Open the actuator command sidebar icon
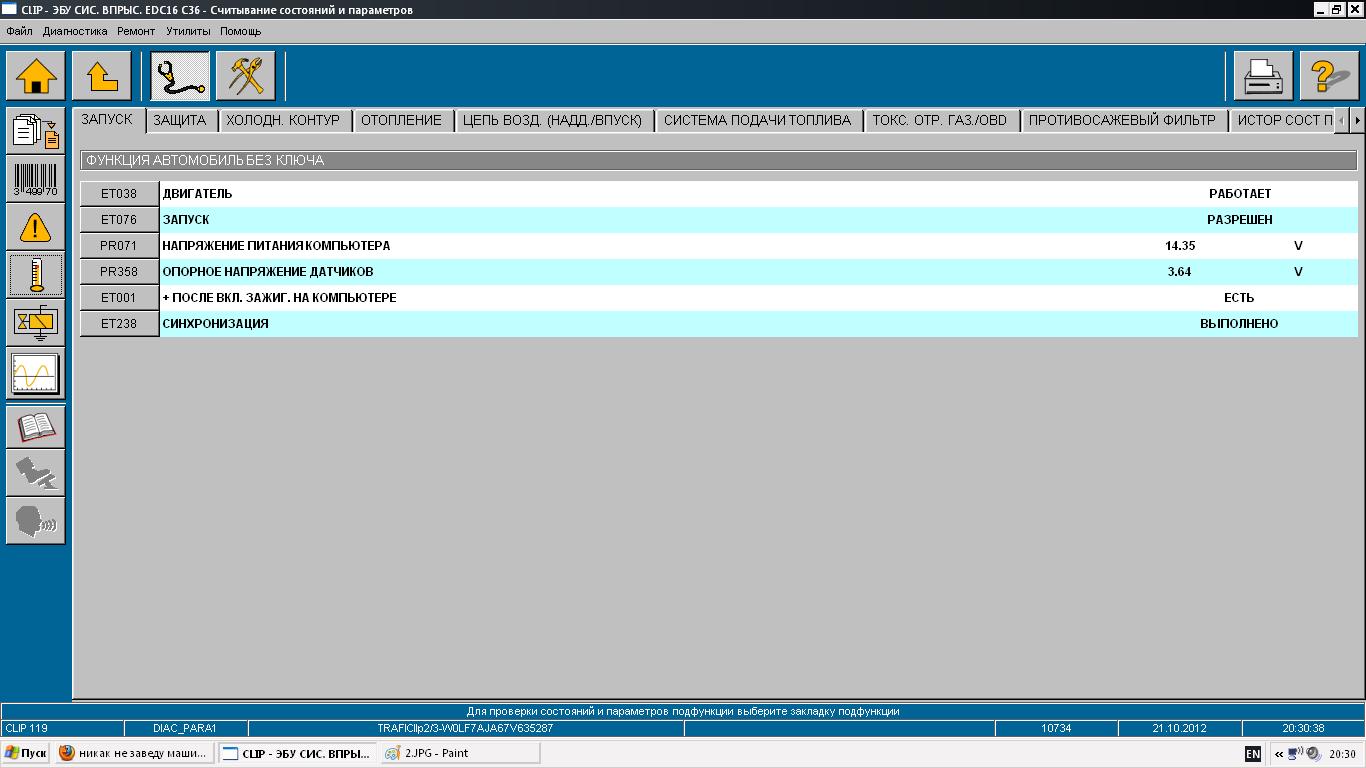The image size is (1366, 768). pyautogui.click(x=36, y=323)
